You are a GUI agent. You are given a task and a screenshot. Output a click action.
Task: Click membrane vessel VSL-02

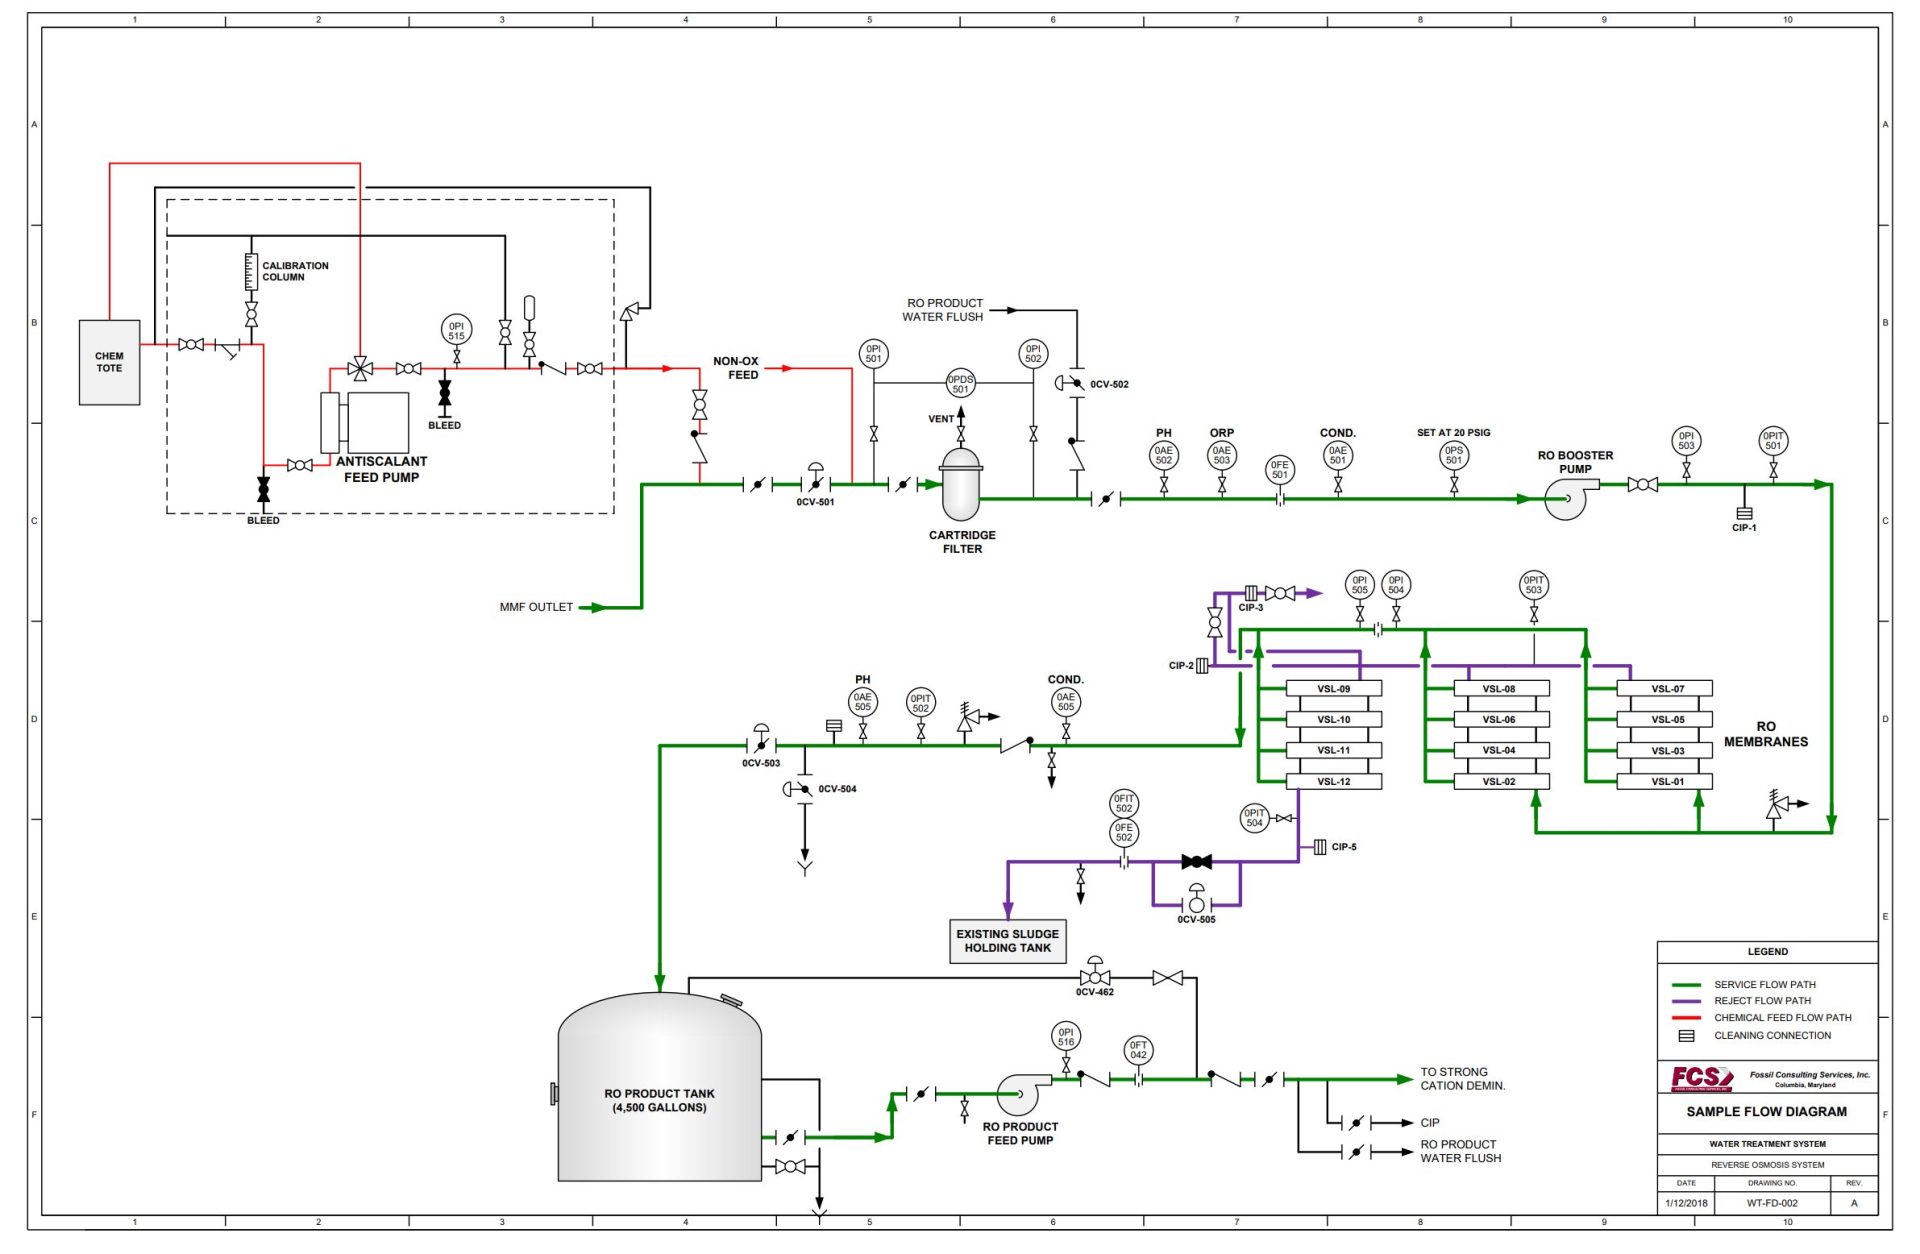point(1500,782)
